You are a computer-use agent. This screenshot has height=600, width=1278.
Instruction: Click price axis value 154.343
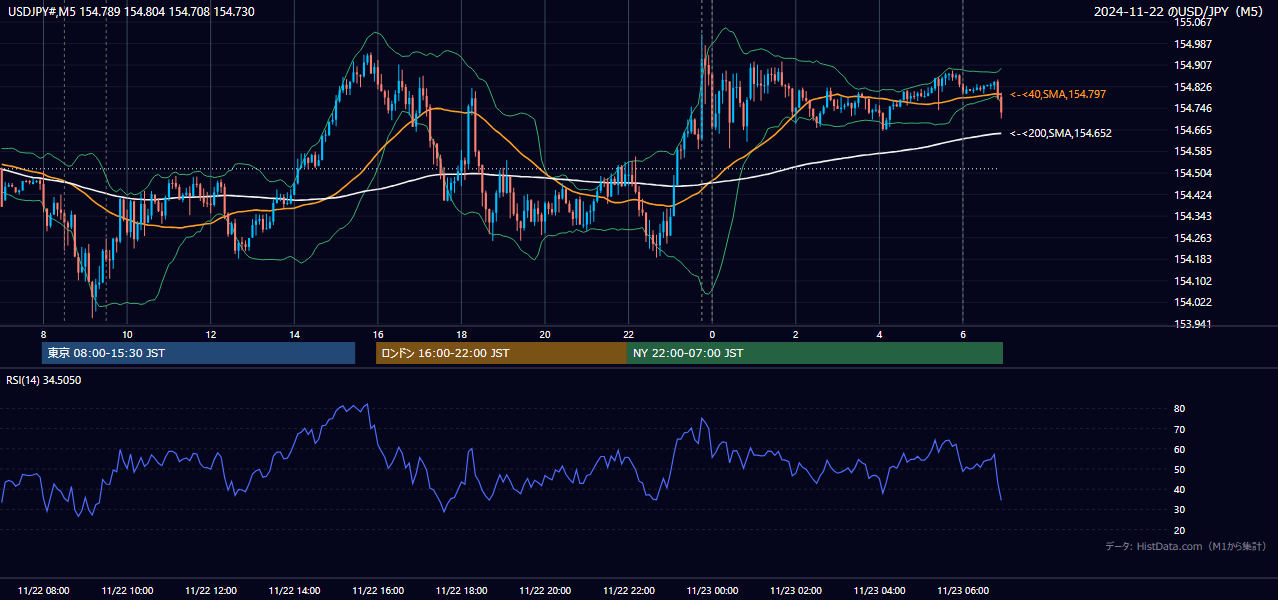point(1192,216)
